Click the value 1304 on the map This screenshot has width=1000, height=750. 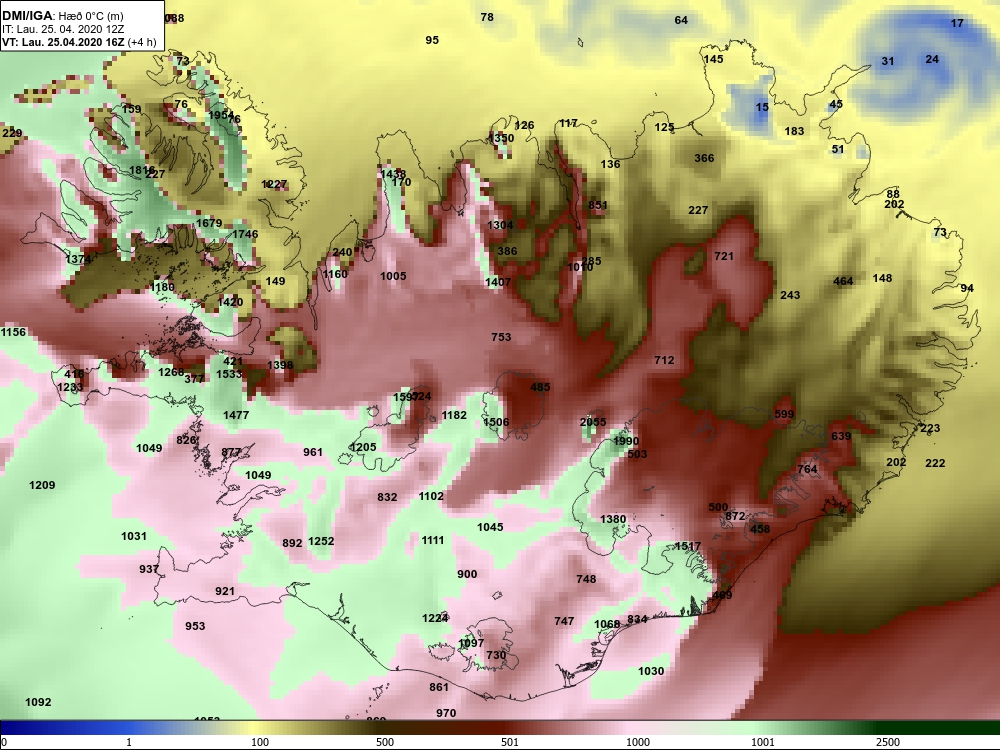point(500,225)
